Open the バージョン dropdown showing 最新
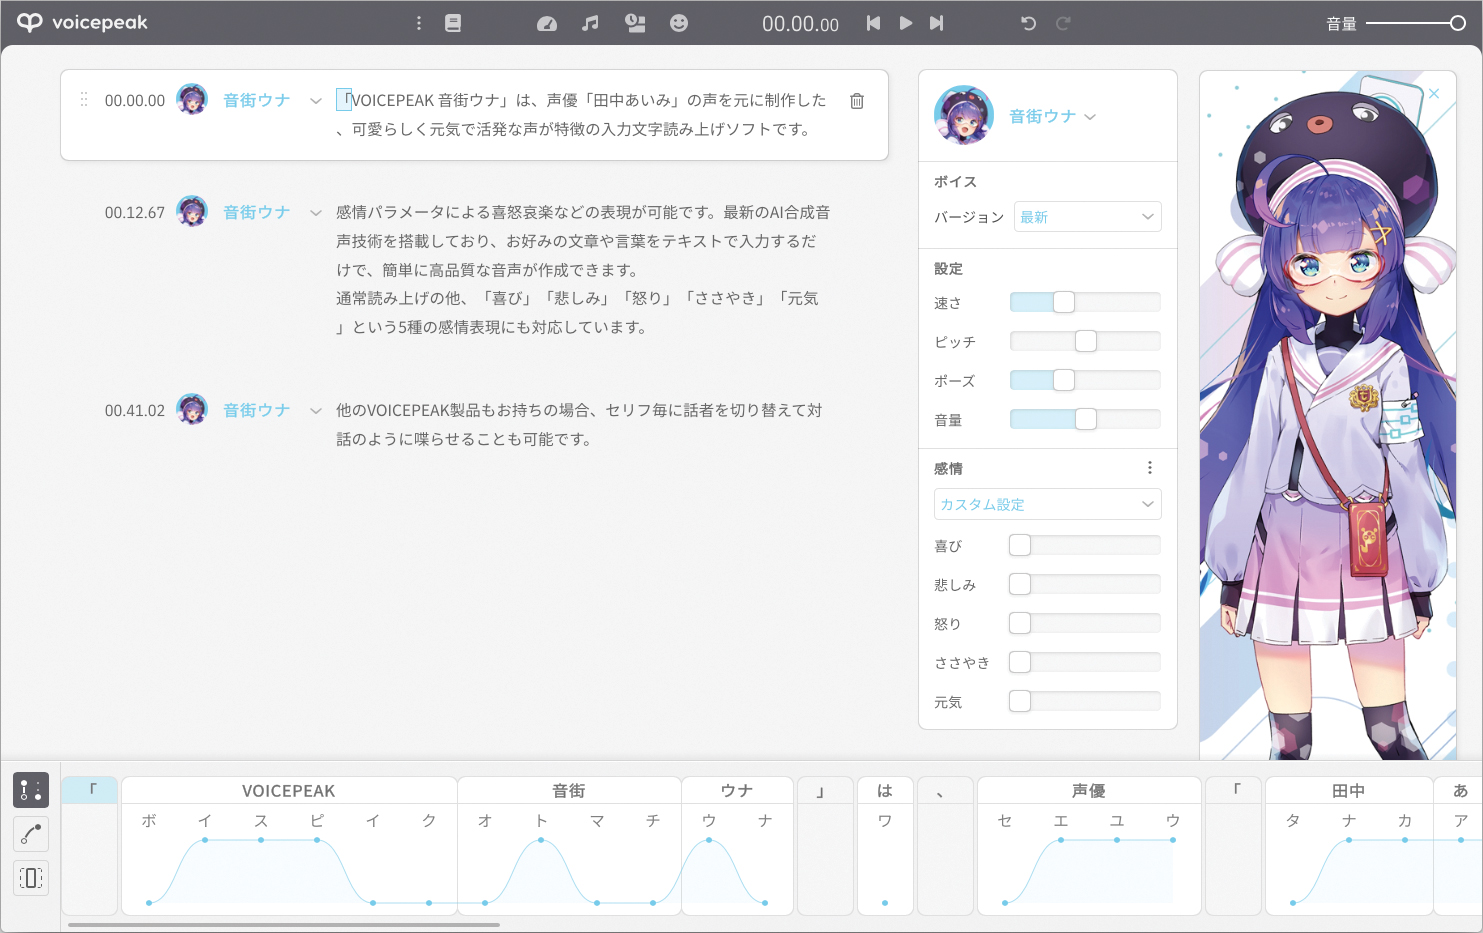The width and height of the screenshot is (1483, 933). point(1088,217)
